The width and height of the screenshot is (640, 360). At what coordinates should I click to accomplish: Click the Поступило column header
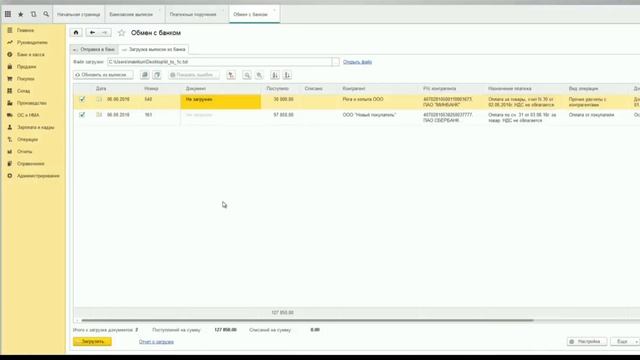pos(278,89)
